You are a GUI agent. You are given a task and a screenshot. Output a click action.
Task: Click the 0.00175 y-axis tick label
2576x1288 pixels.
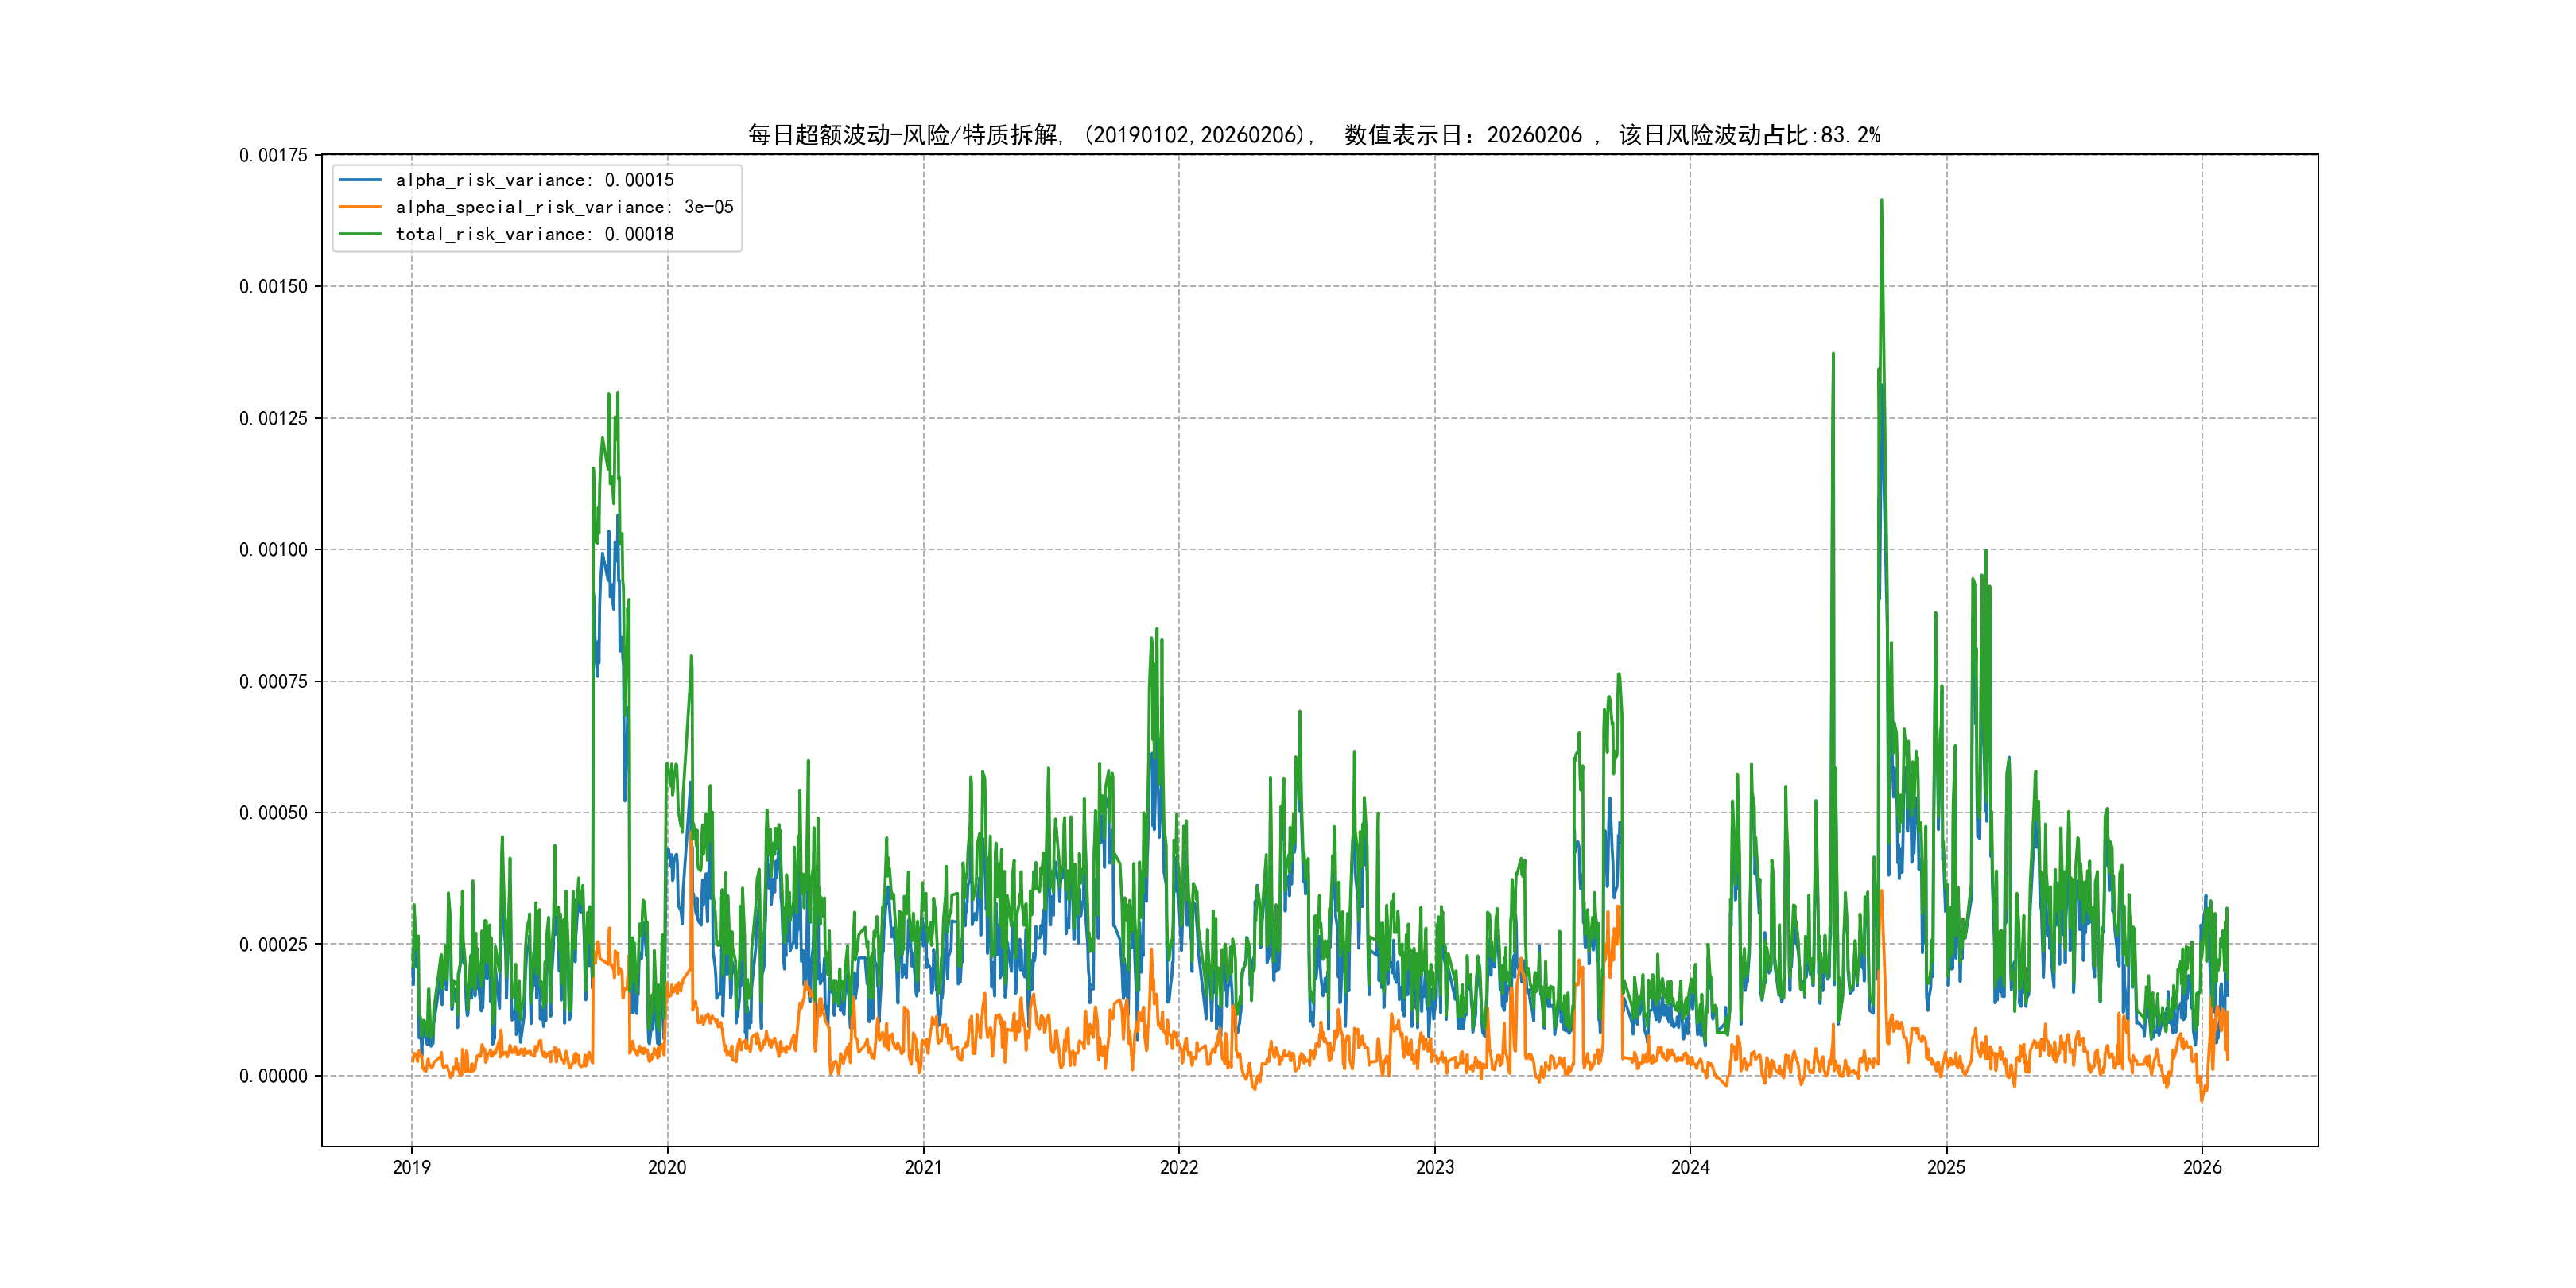point(273,155)
